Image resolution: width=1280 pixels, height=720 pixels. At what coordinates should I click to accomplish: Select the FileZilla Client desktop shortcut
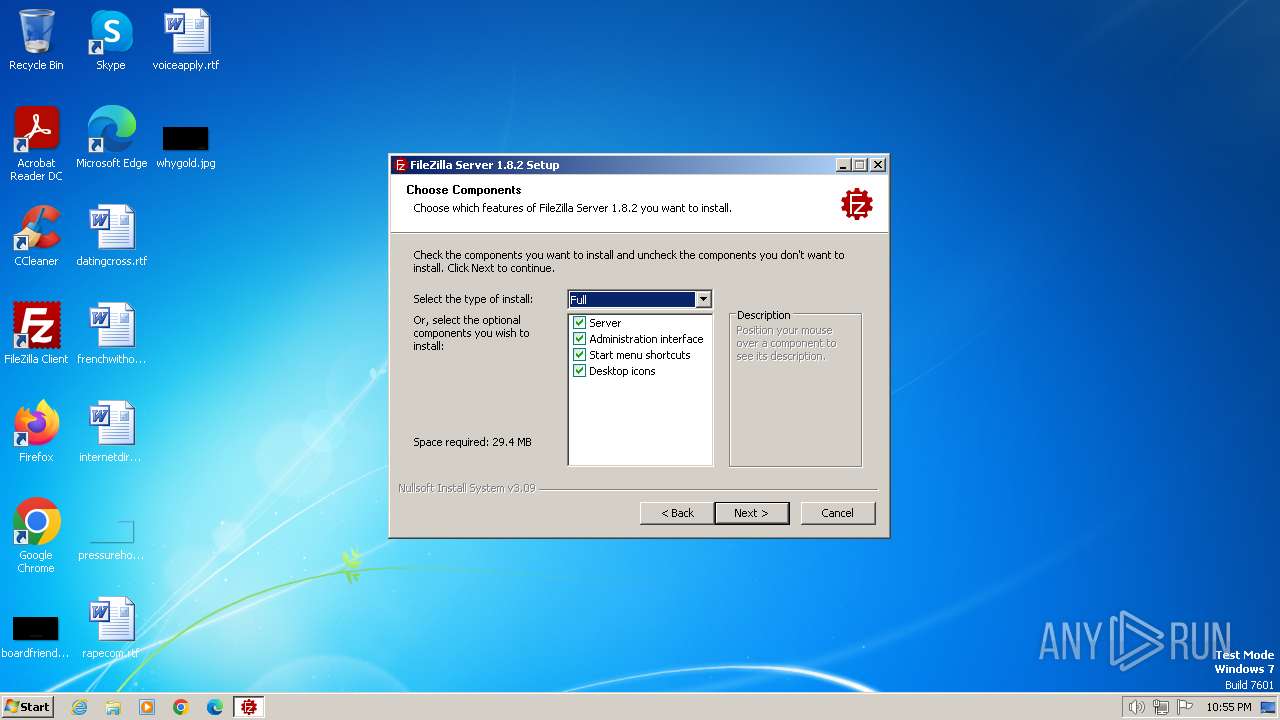pyautogui.click(x=36, y=334)
